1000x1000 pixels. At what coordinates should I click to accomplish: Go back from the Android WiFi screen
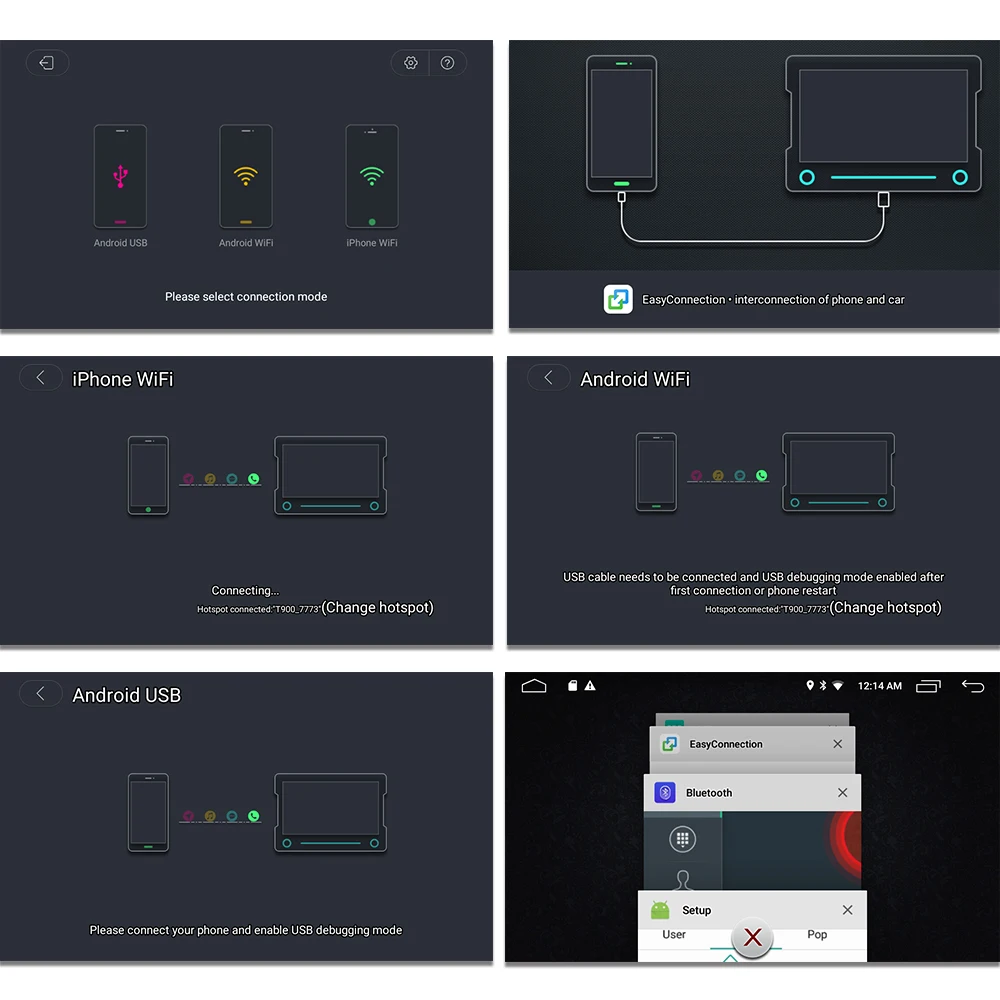tap(548, 378)
